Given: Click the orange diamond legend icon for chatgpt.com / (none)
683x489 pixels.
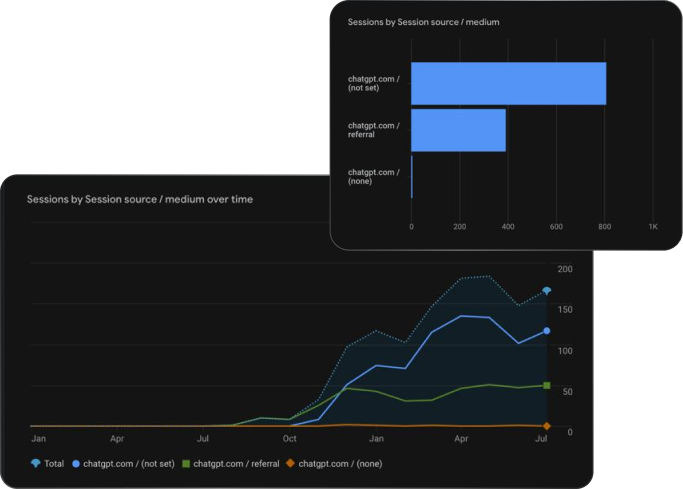Looking at the screenshot, I should tap(290, 463).
